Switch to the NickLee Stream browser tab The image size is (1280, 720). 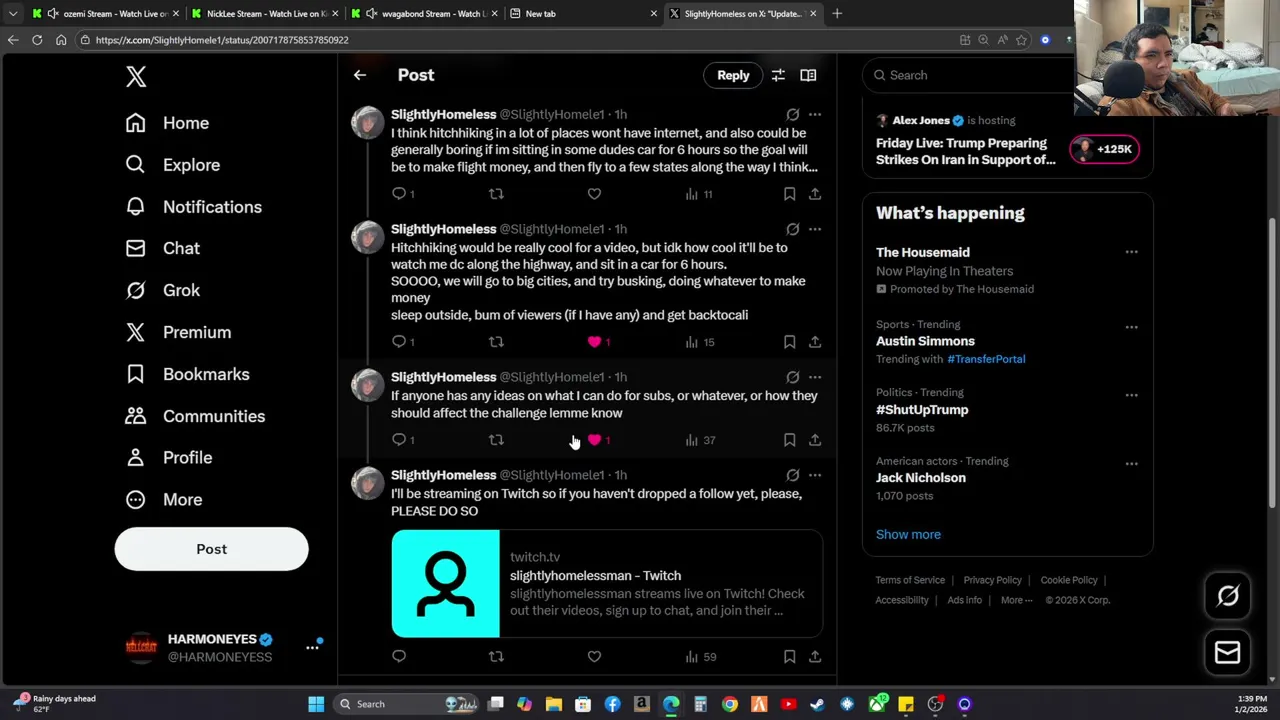pyautogui.click(x=265, y=13)
